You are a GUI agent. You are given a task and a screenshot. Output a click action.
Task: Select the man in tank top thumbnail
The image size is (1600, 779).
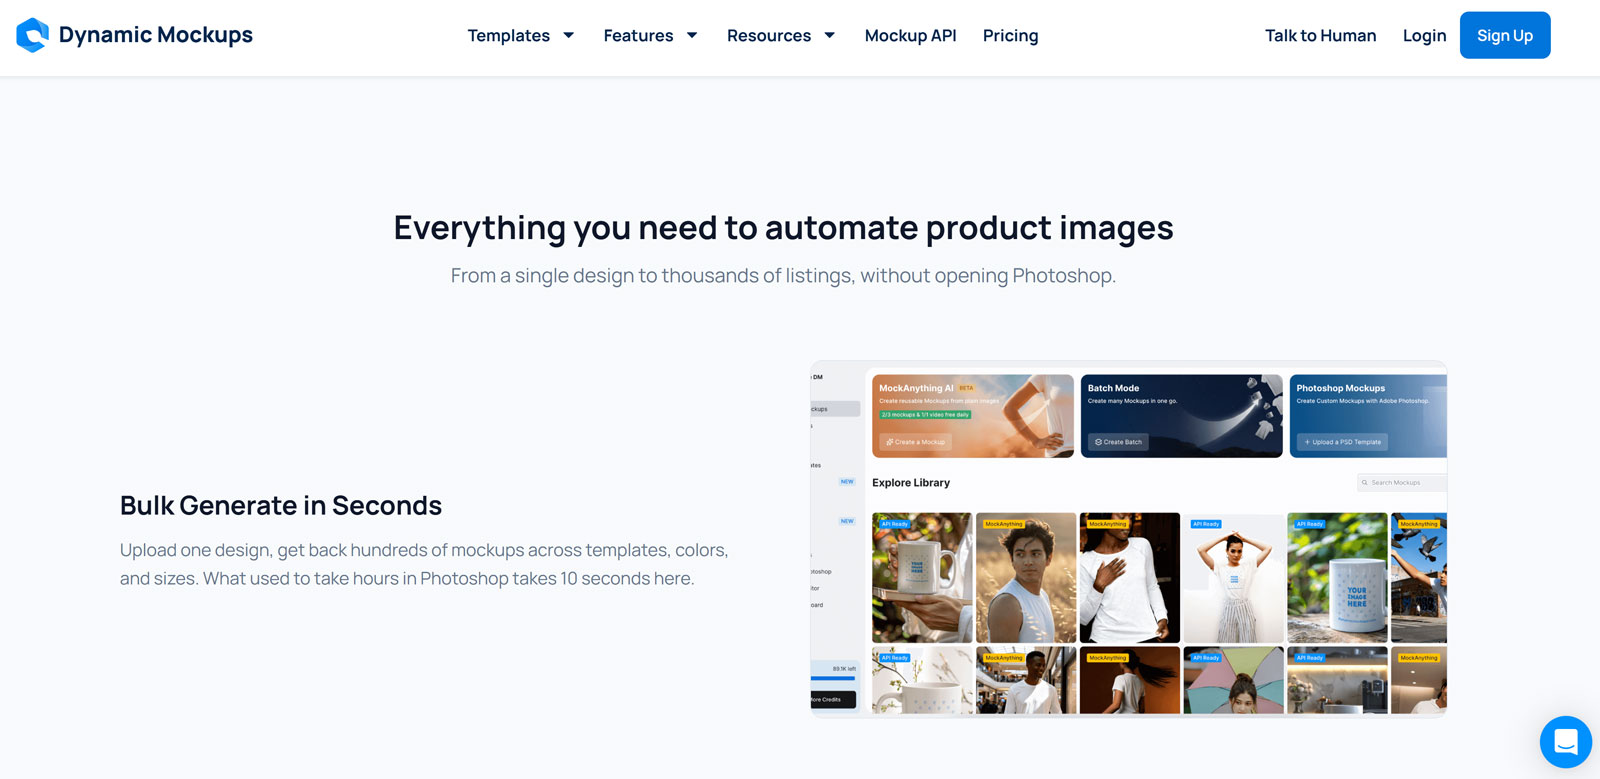click(x=1026, y=578)
